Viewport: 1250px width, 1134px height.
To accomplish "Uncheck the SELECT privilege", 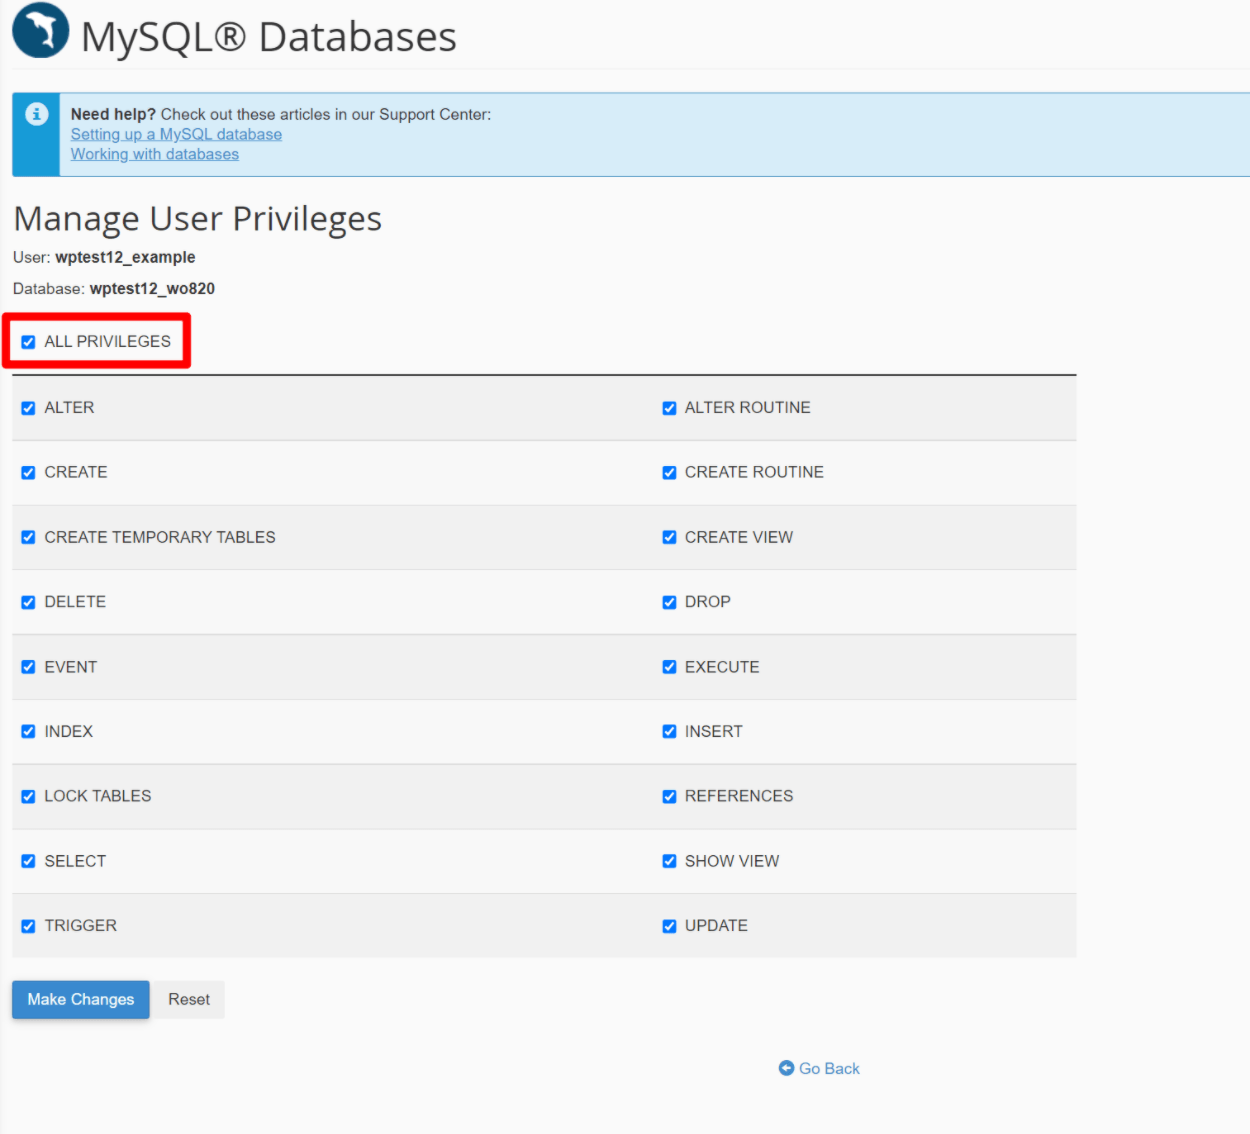I will [28, 861].
